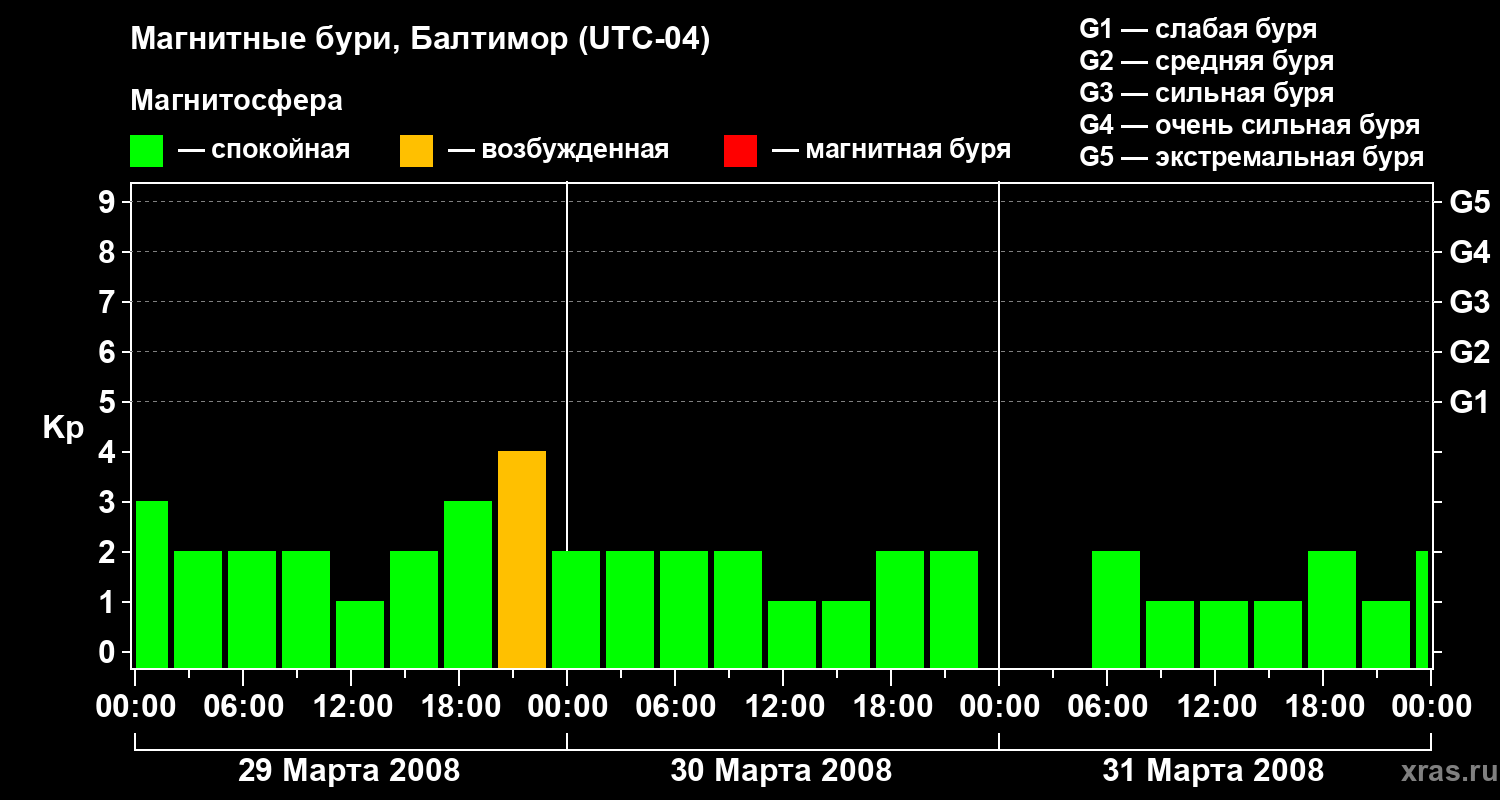Click the Kp 1 bar at 12:00 on 29 March
The height and width of the screenshot is (800, 1500).
point(360,634)
